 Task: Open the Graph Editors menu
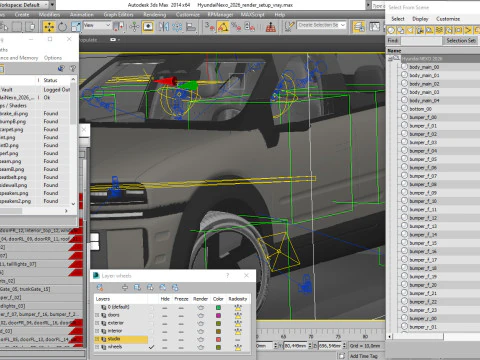(x=118, y=15)
